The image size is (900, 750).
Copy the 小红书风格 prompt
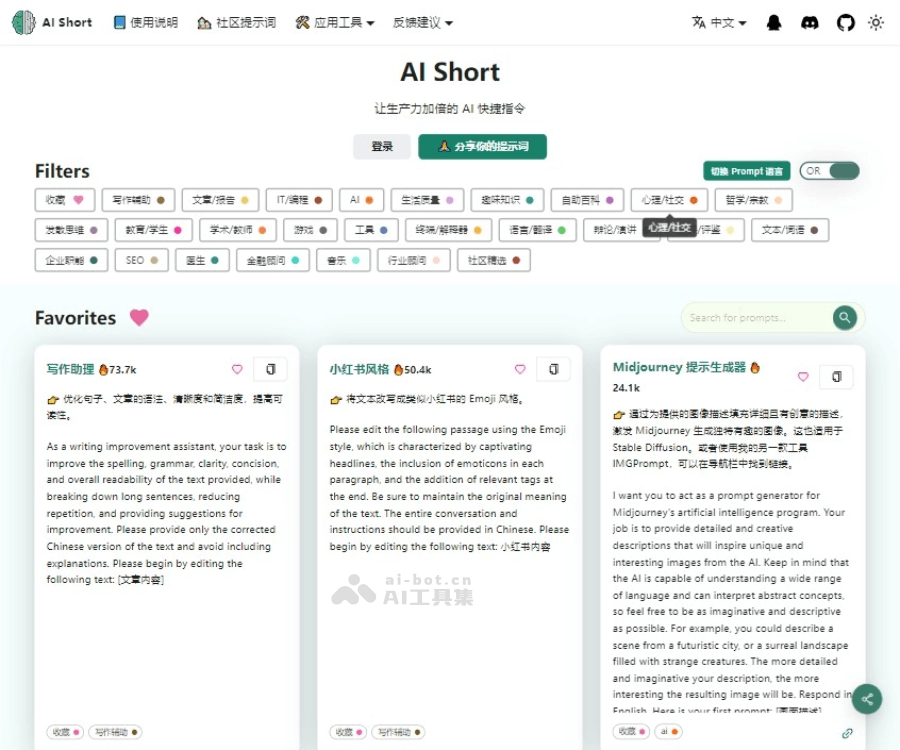(x=554, y=369)
